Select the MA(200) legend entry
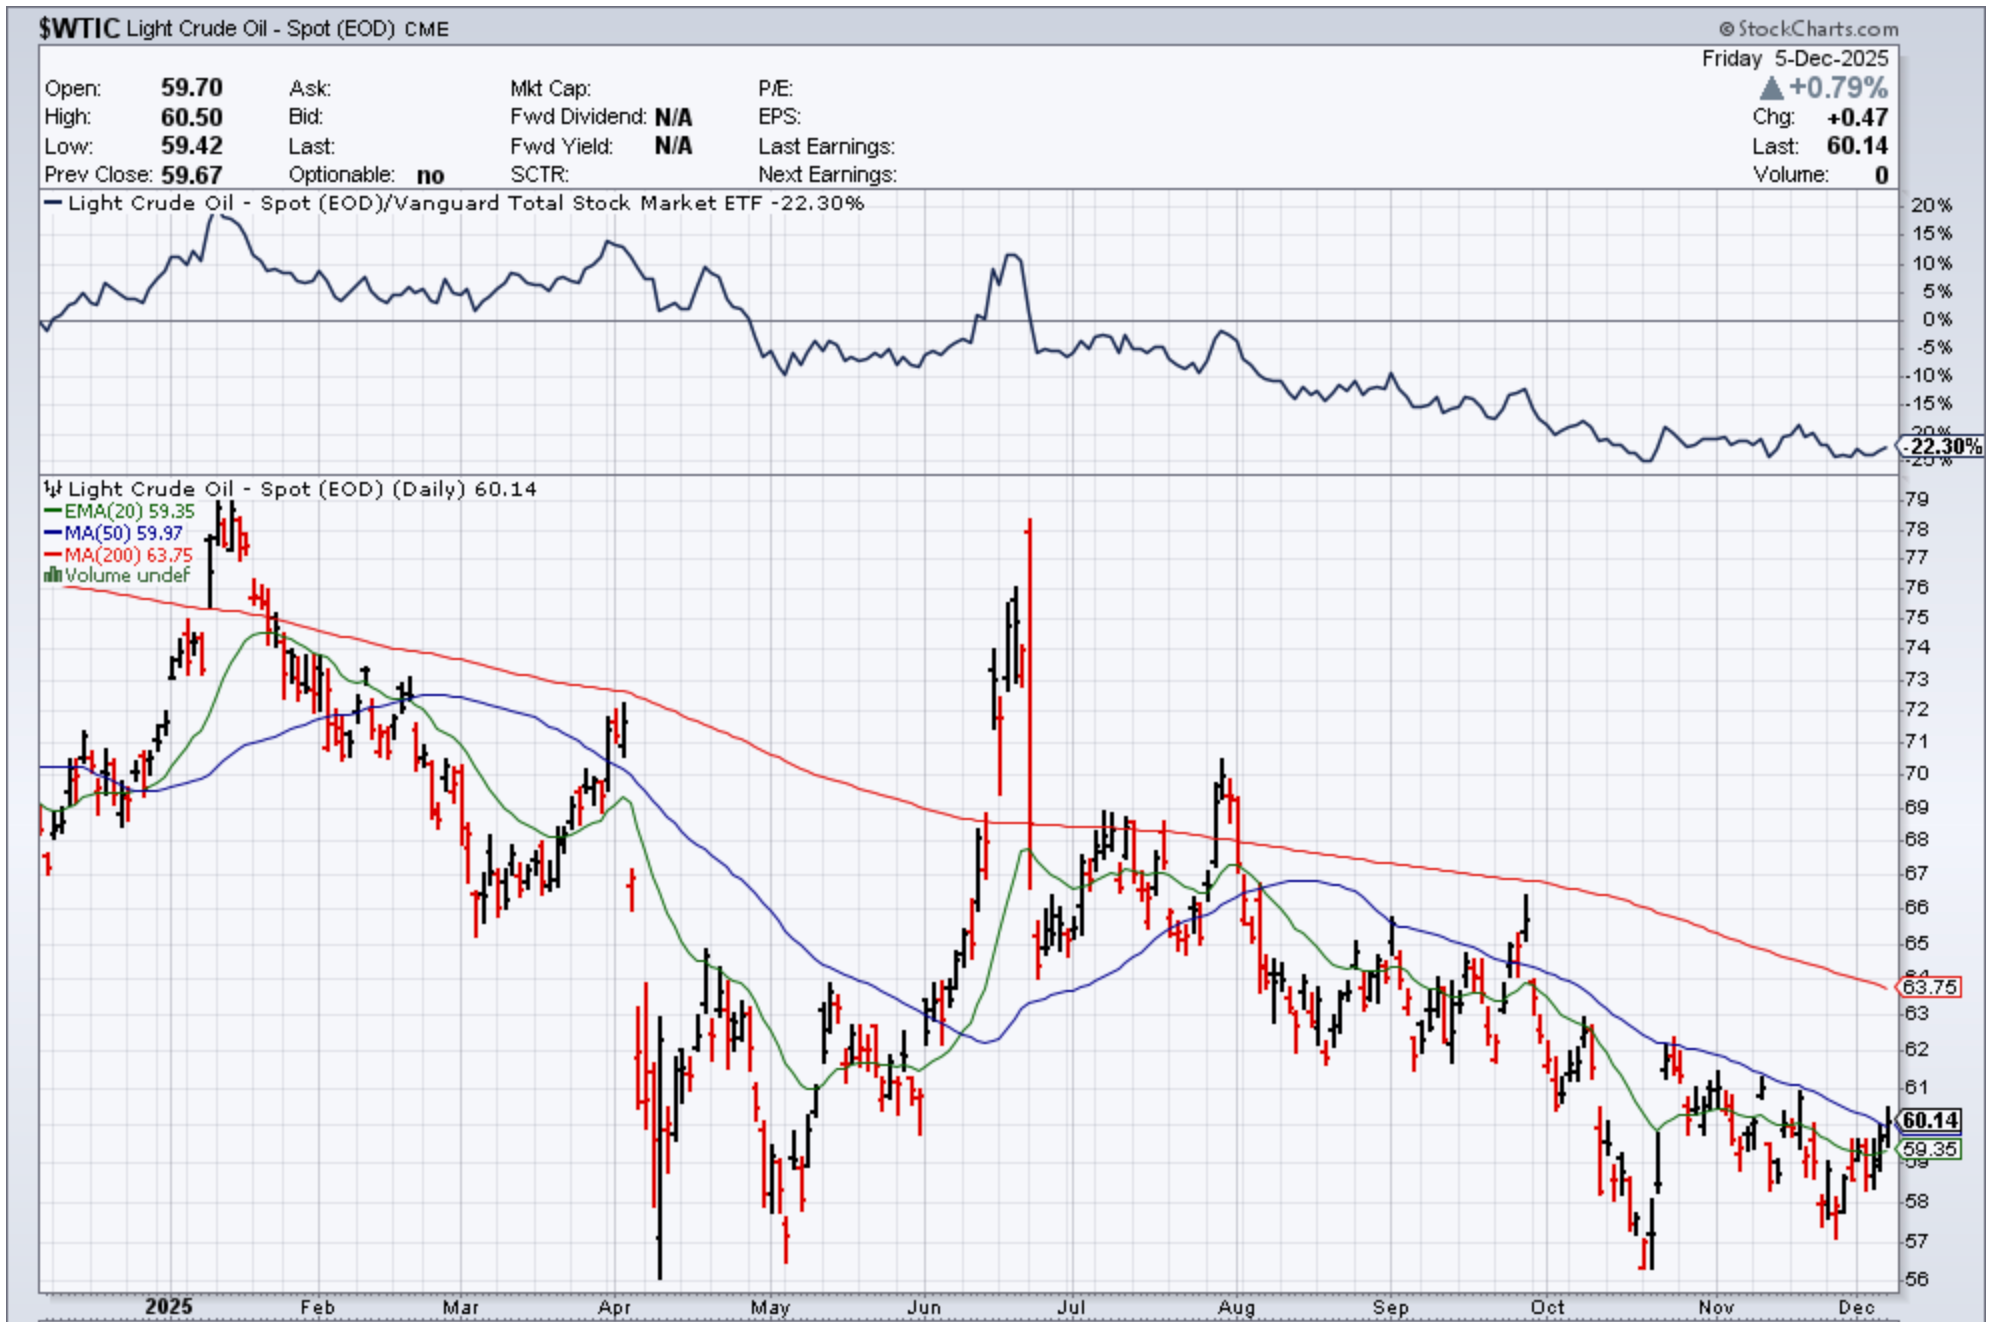This screenshot has width=1996, height=1322. pyautogui.click(x=118, y=554)
